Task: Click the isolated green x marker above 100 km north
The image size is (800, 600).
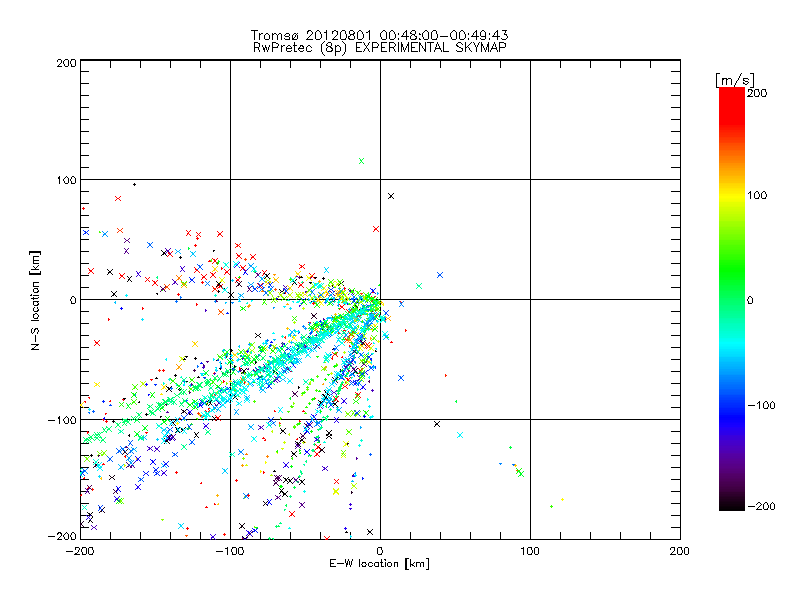Action: [x=361, y=161]
